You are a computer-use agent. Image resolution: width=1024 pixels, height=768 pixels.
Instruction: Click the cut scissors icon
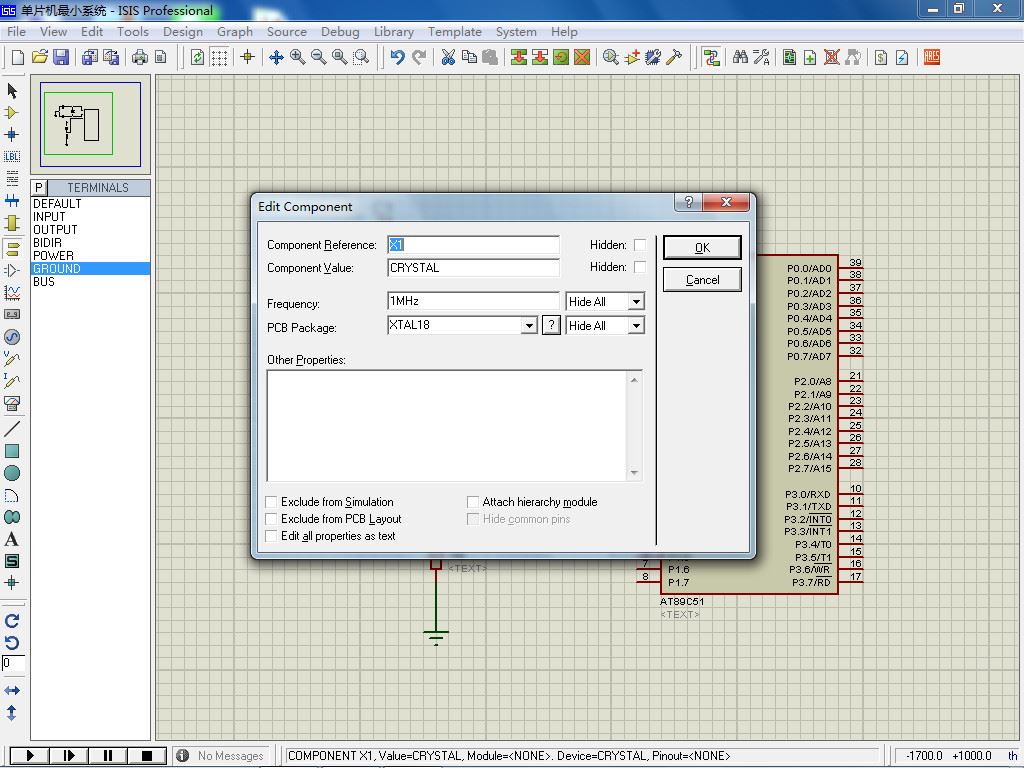tap(448, 58)
